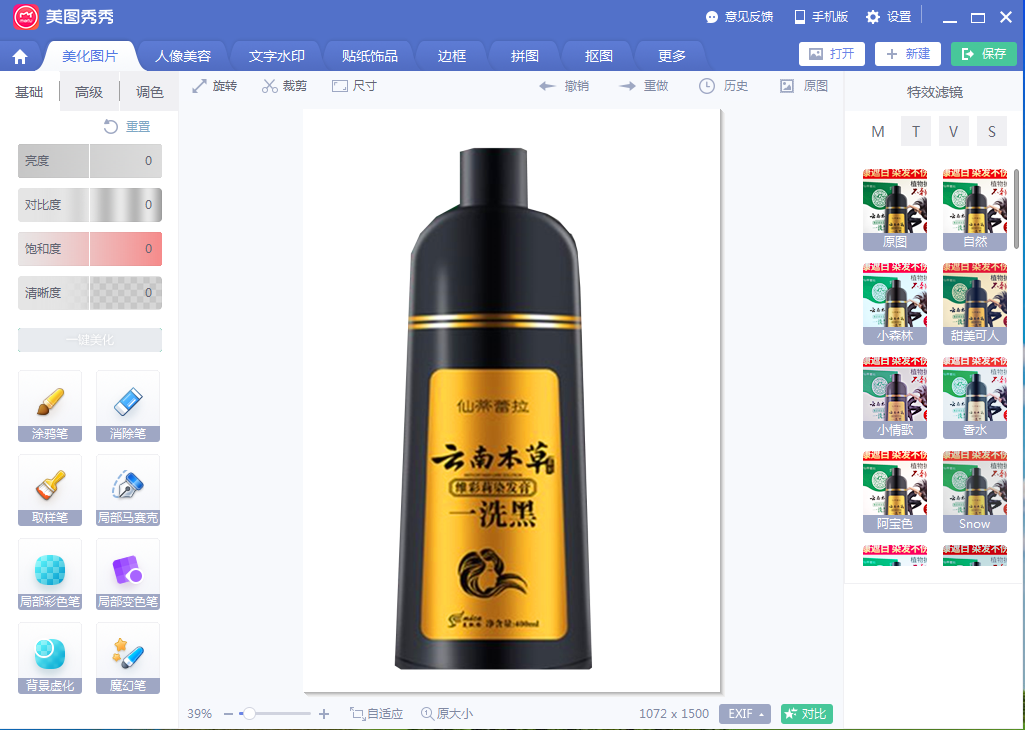Select filter category V
Viewport: 1025px width, 730px height.
(954, 132)
